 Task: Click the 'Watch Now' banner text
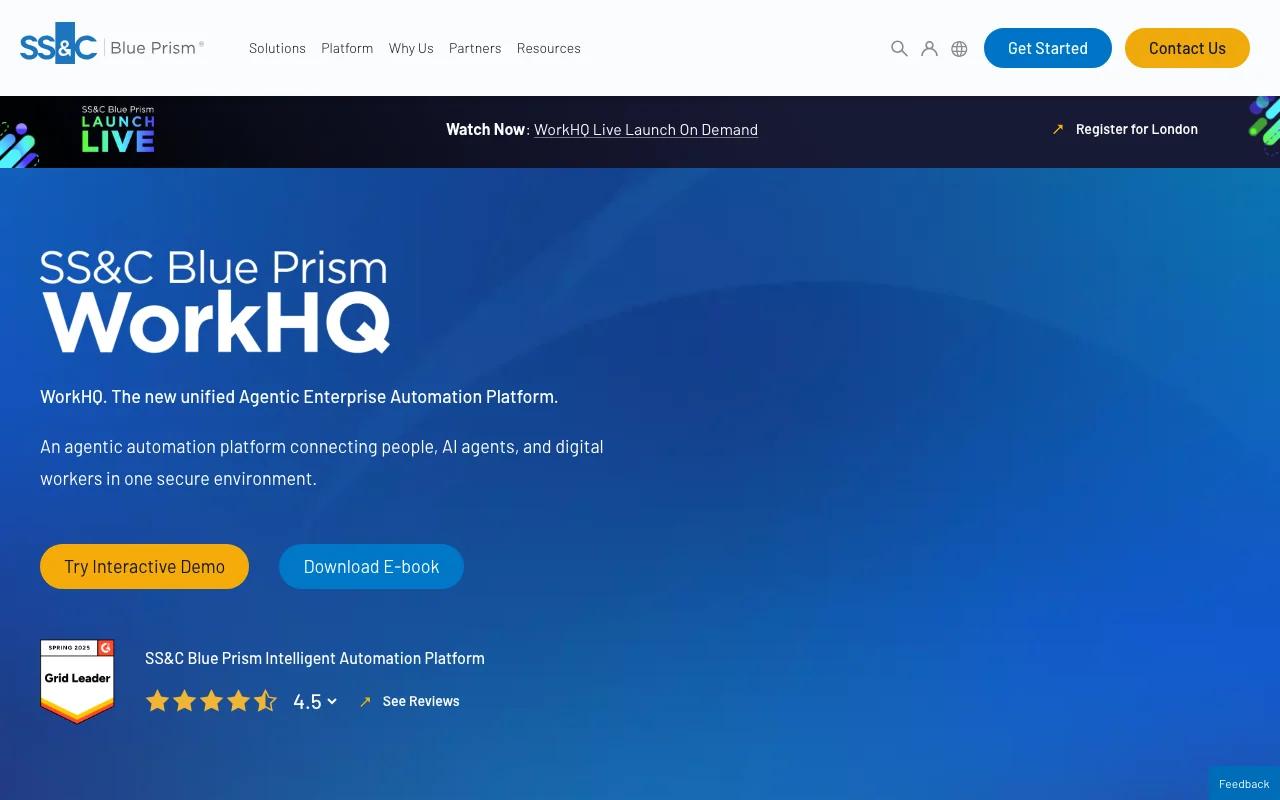coord(485,129)
